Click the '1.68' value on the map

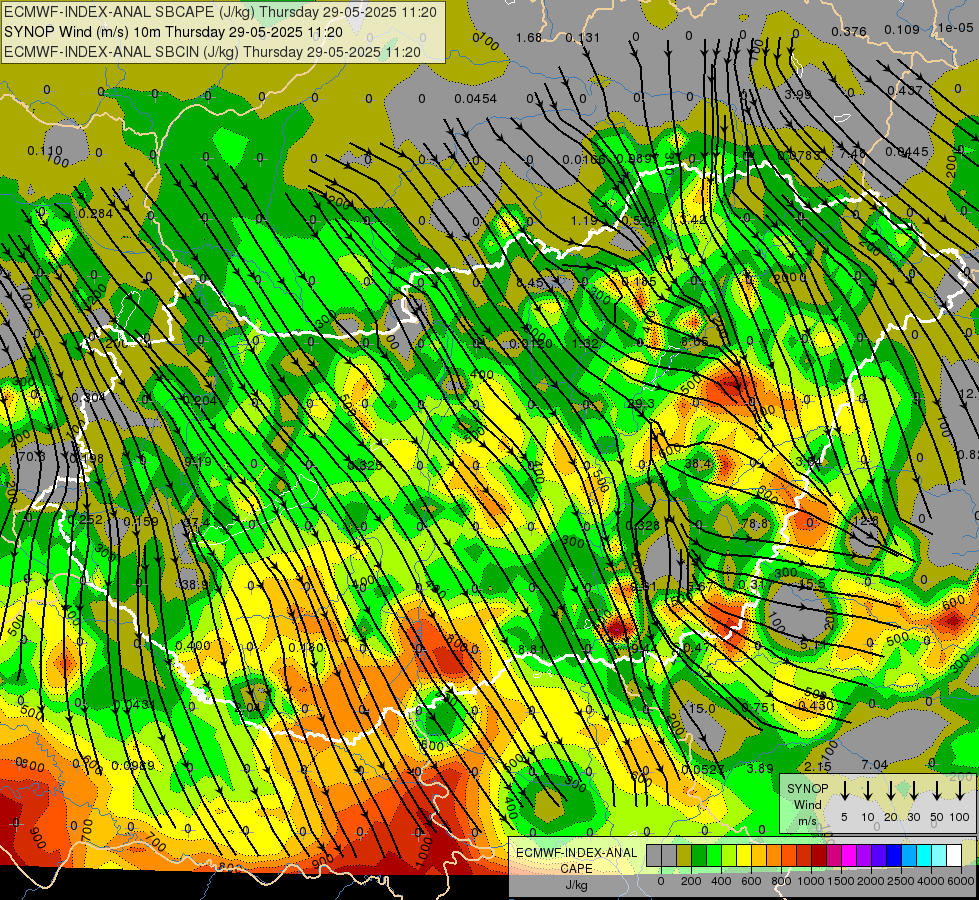tap(529, 38)
